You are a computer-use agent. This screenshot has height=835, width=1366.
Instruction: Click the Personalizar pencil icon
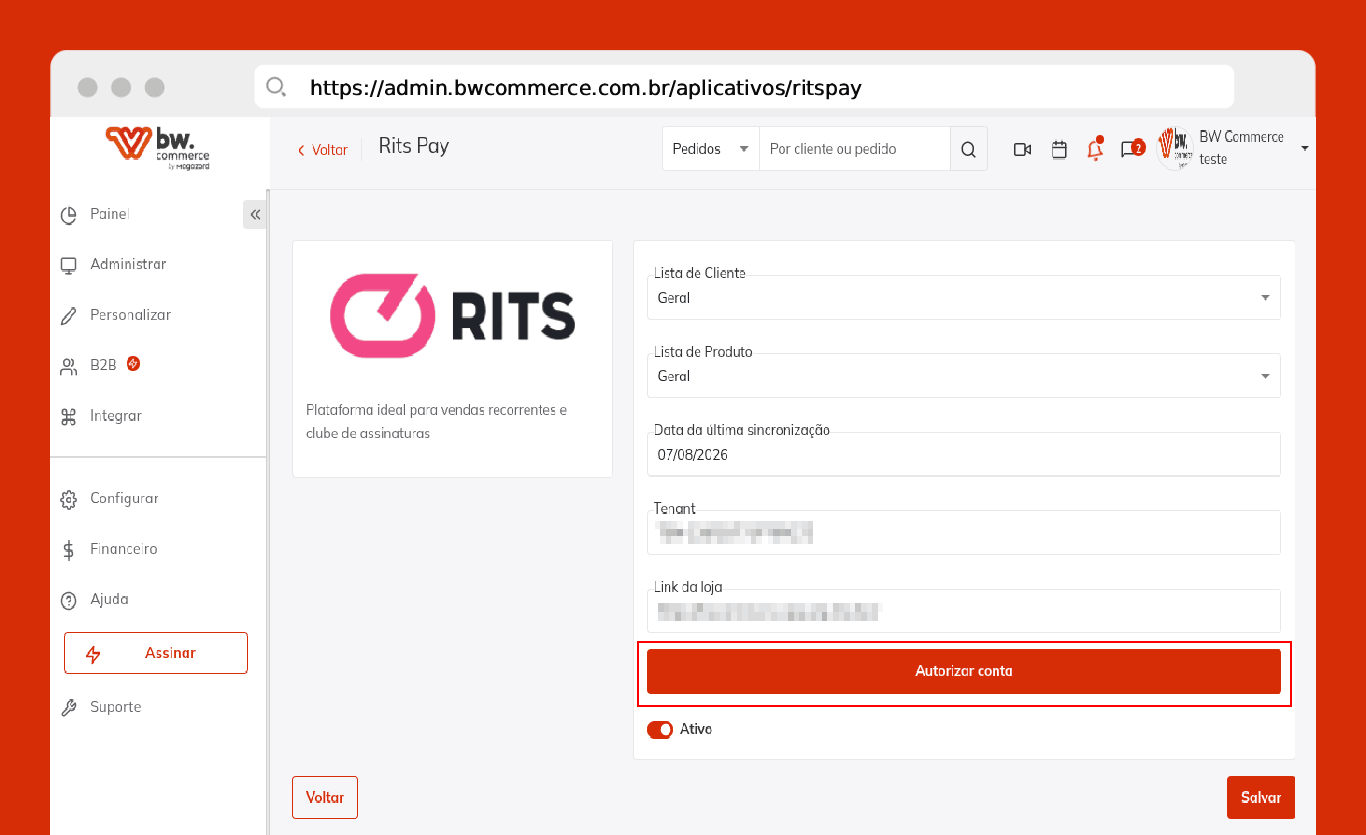(69, 316)
